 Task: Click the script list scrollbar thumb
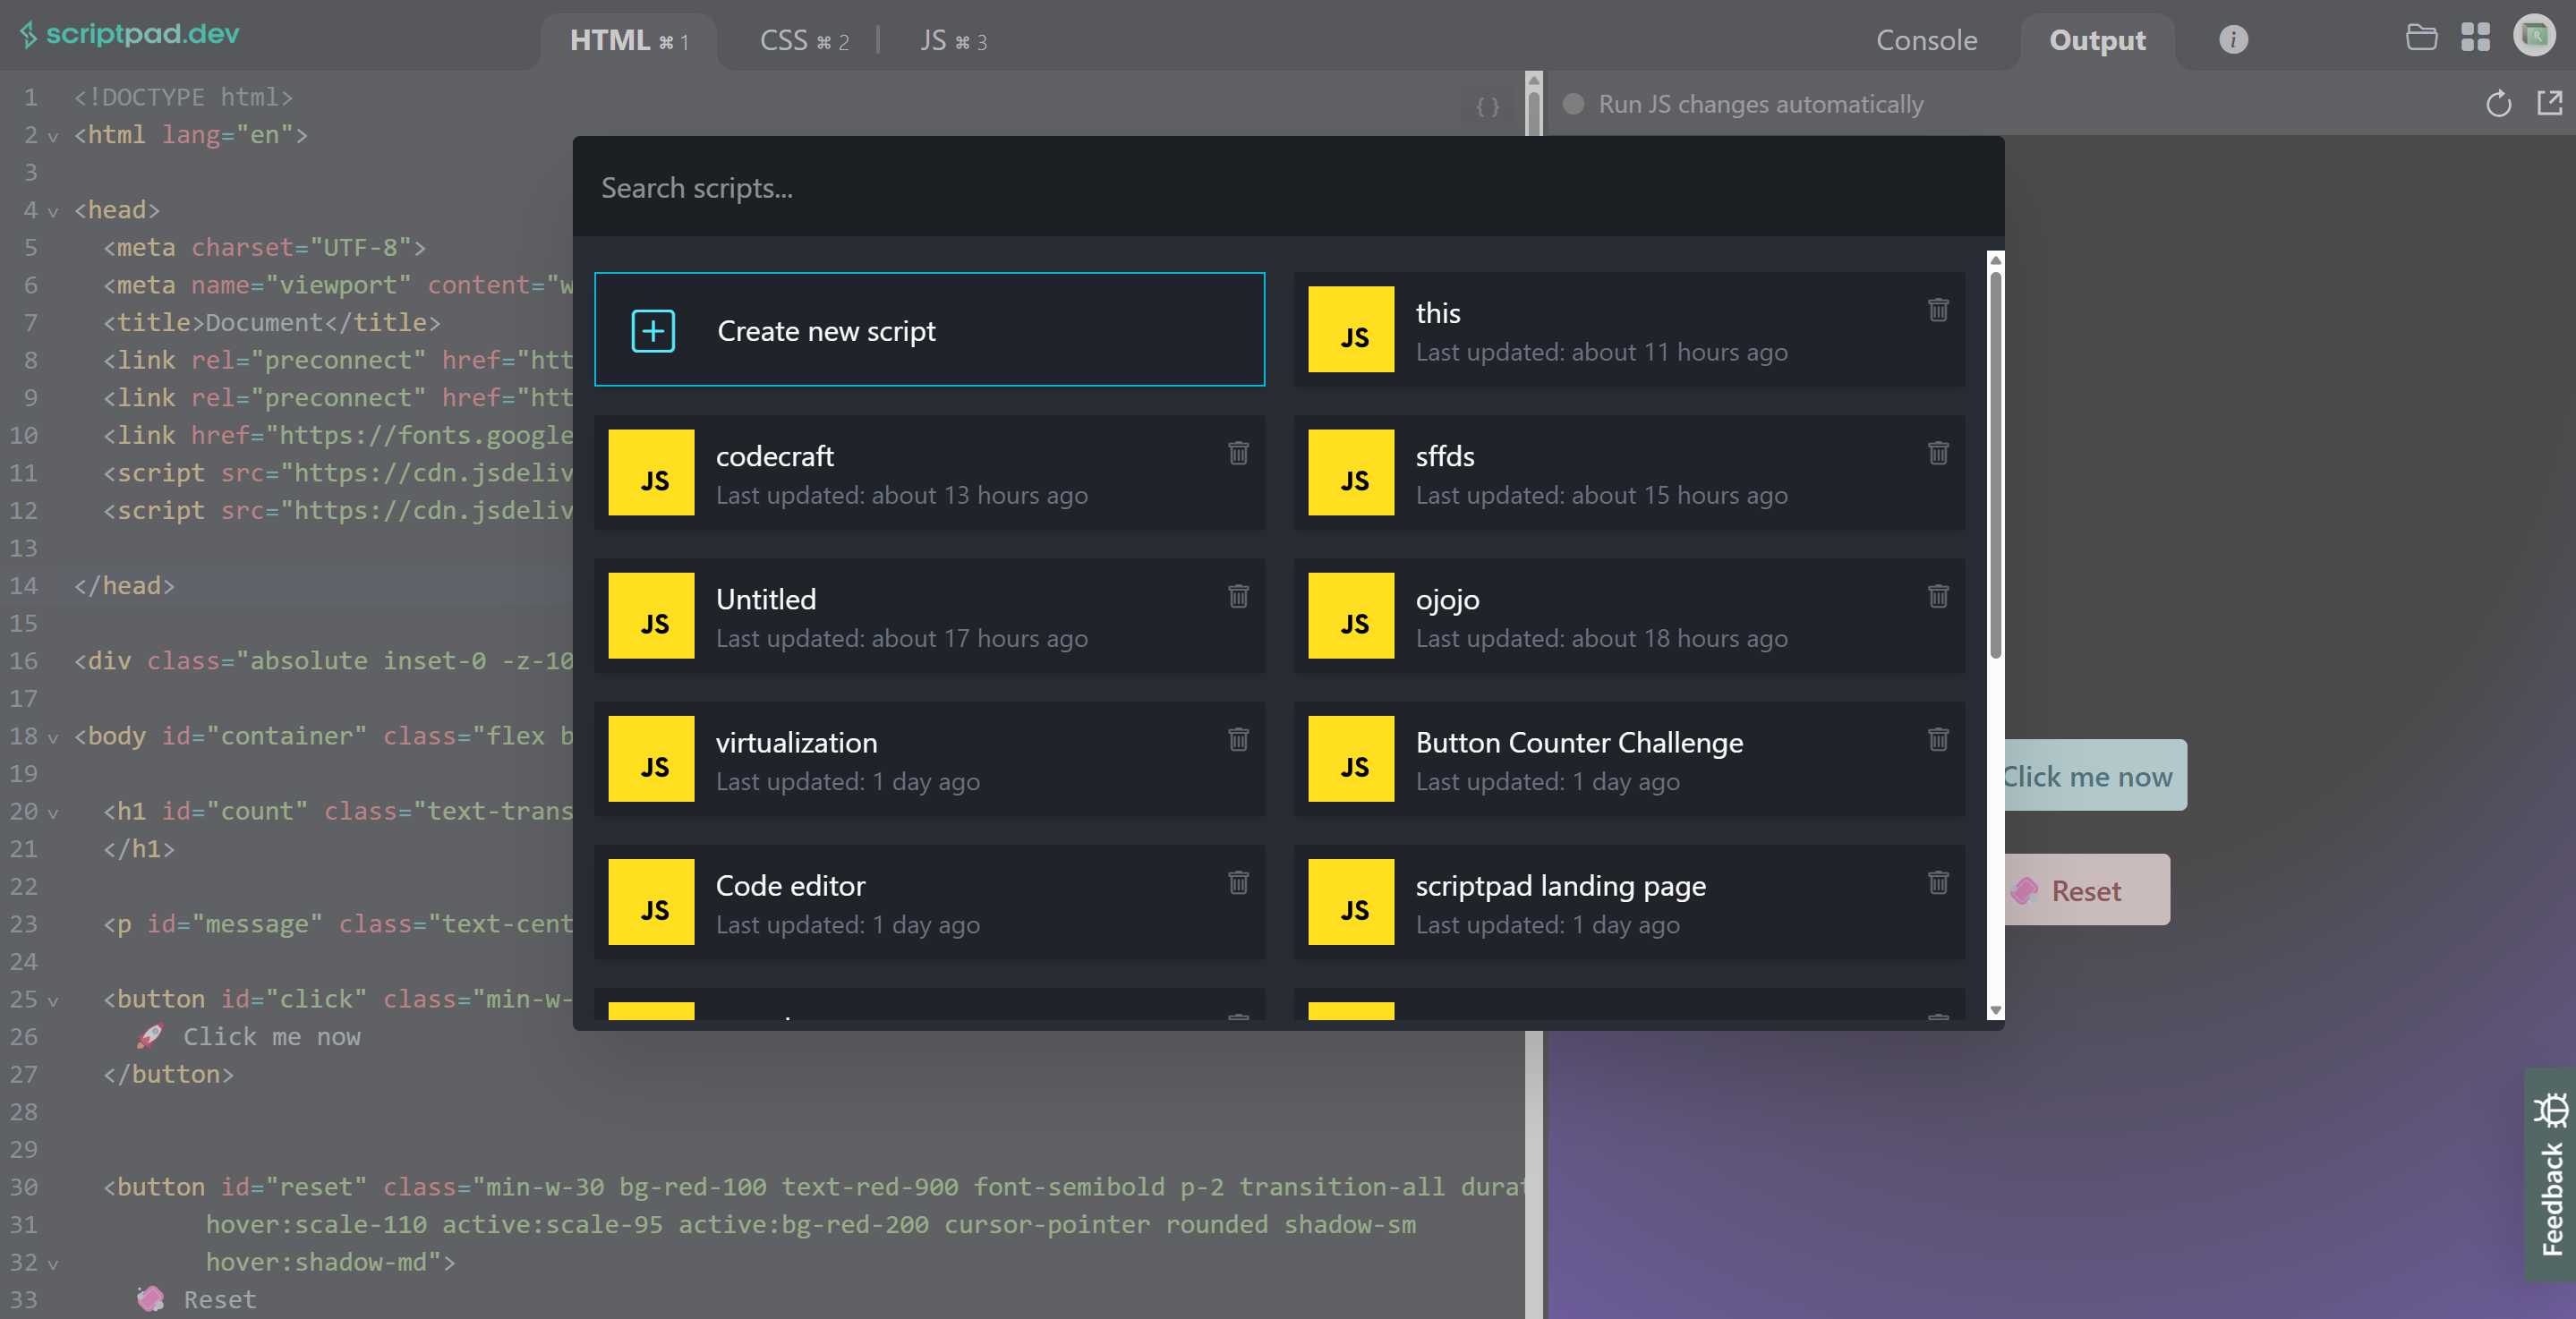1995,465
